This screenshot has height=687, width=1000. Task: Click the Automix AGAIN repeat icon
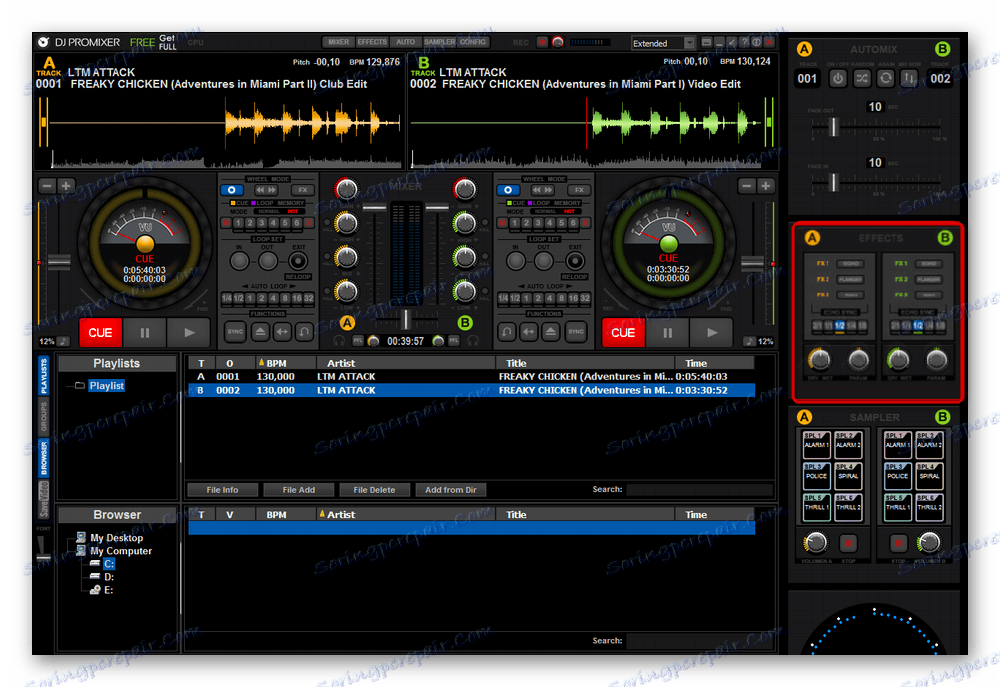(x=885, y=78)
